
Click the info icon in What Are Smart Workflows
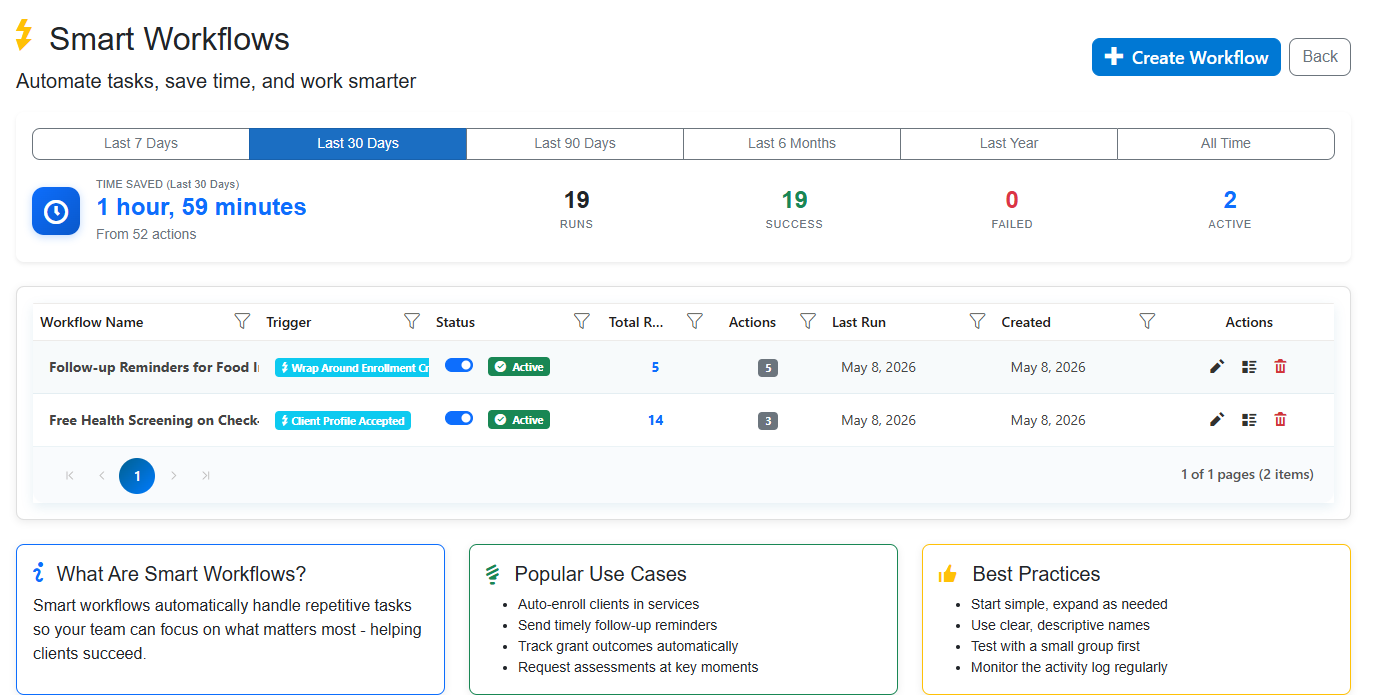(x=39, y=573)
